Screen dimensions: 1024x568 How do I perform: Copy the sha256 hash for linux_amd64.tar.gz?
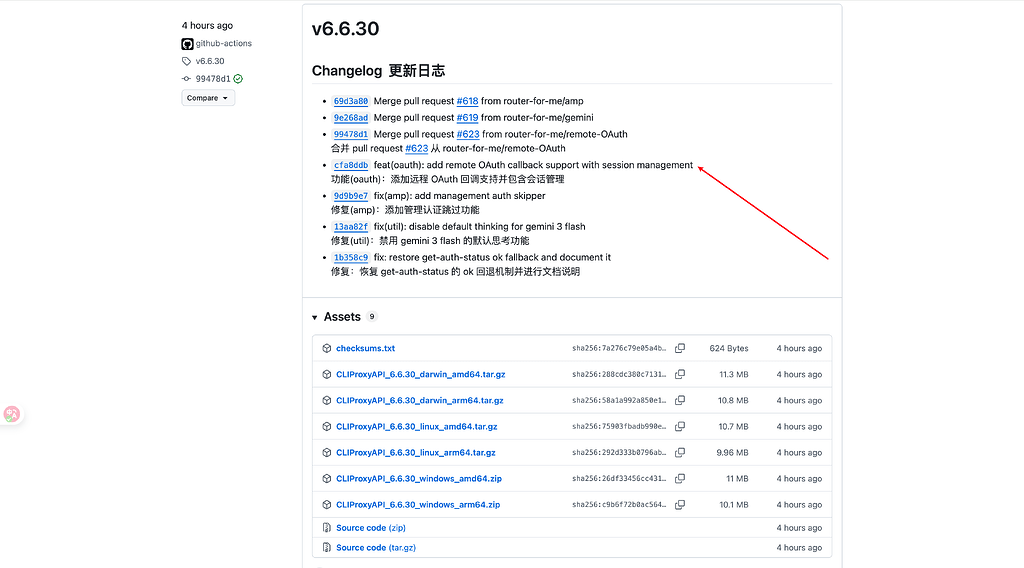click(x=680, y=426)
